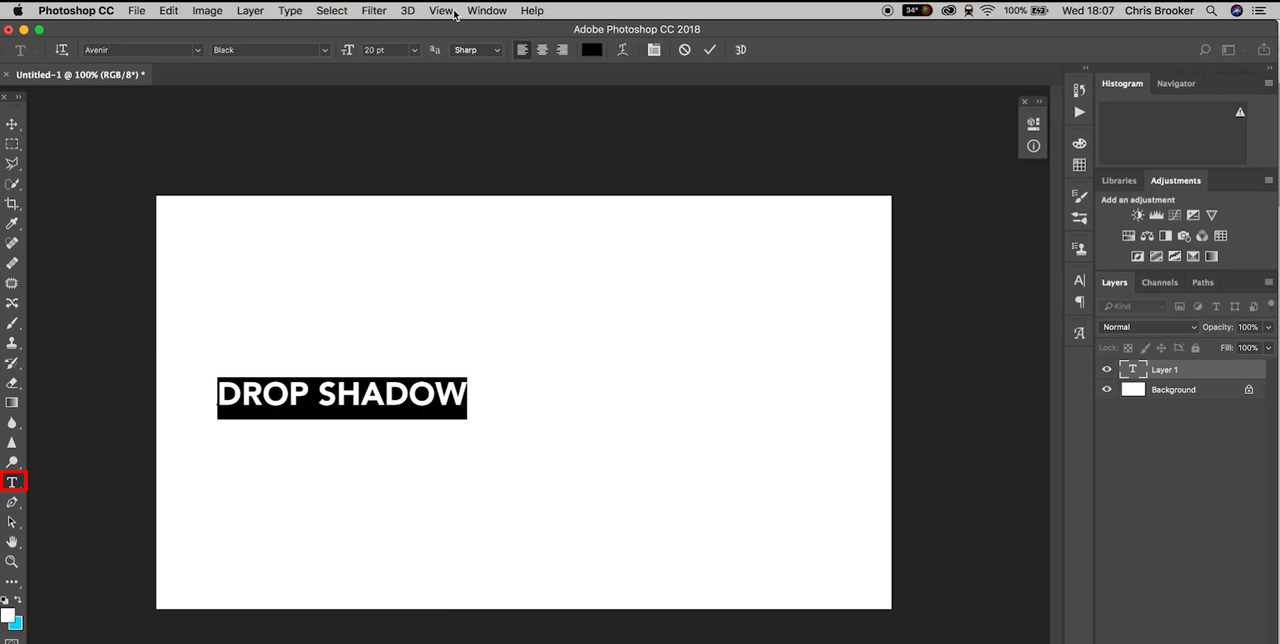Switch to the Libraries tab

pos(1119,181)
